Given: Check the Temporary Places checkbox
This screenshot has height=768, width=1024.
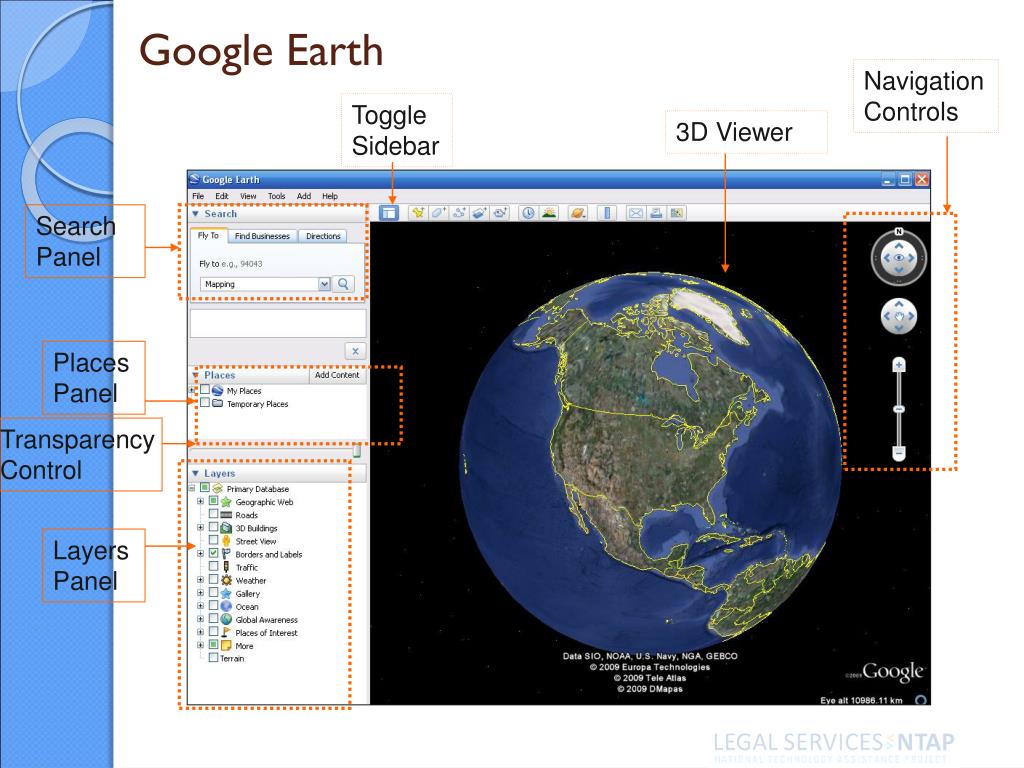Looking at the screenshot, I should pyautogui.click(x=204, y=403).
